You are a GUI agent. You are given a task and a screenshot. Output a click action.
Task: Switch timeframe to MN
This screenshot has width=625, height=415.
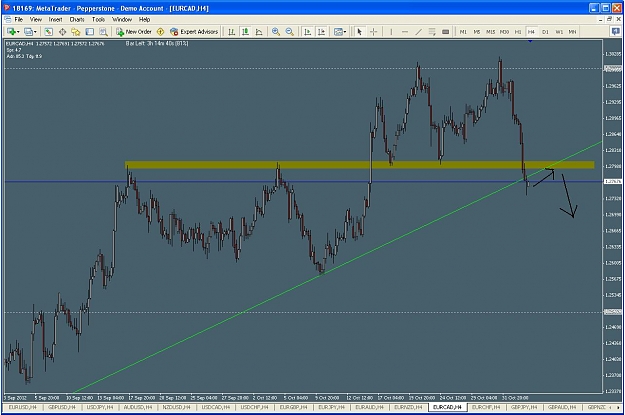[572, 32]
